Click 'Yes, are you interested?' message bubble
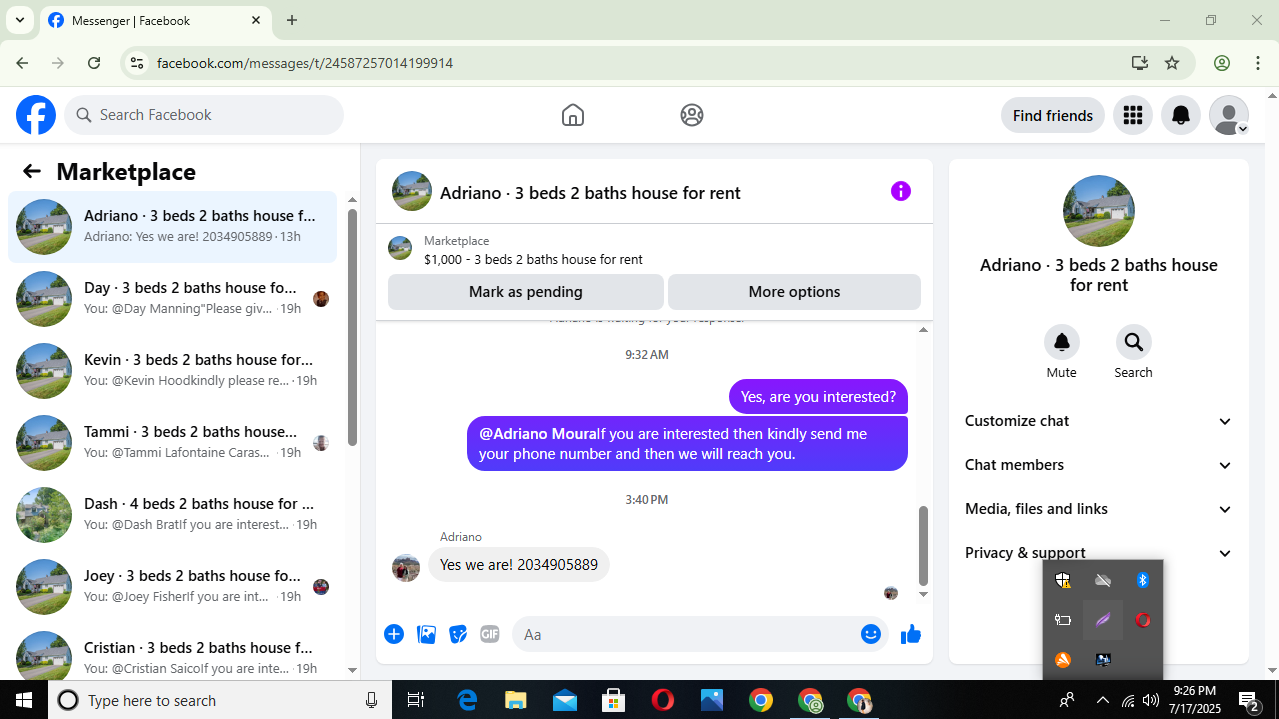Image resolution: width=1279 pixels, height=719 pixels. 818,397
